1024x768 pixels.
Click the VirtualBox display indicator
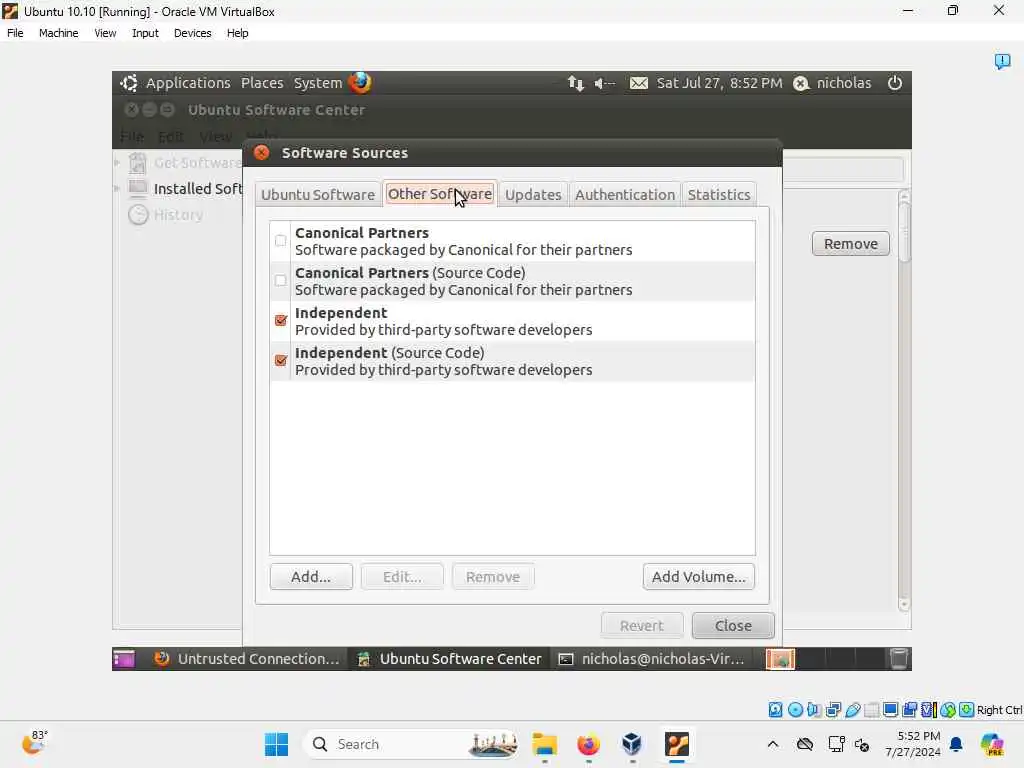[x=890, y=710]
